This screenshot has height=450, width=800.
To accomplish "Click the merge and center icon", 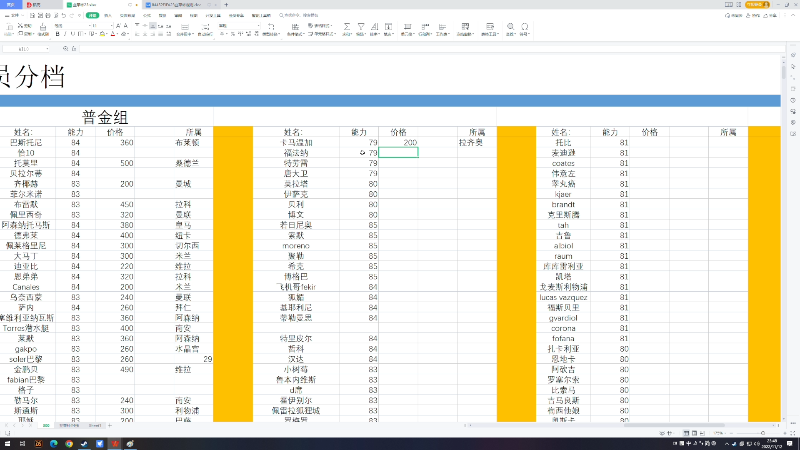I will tap(185, 29).
